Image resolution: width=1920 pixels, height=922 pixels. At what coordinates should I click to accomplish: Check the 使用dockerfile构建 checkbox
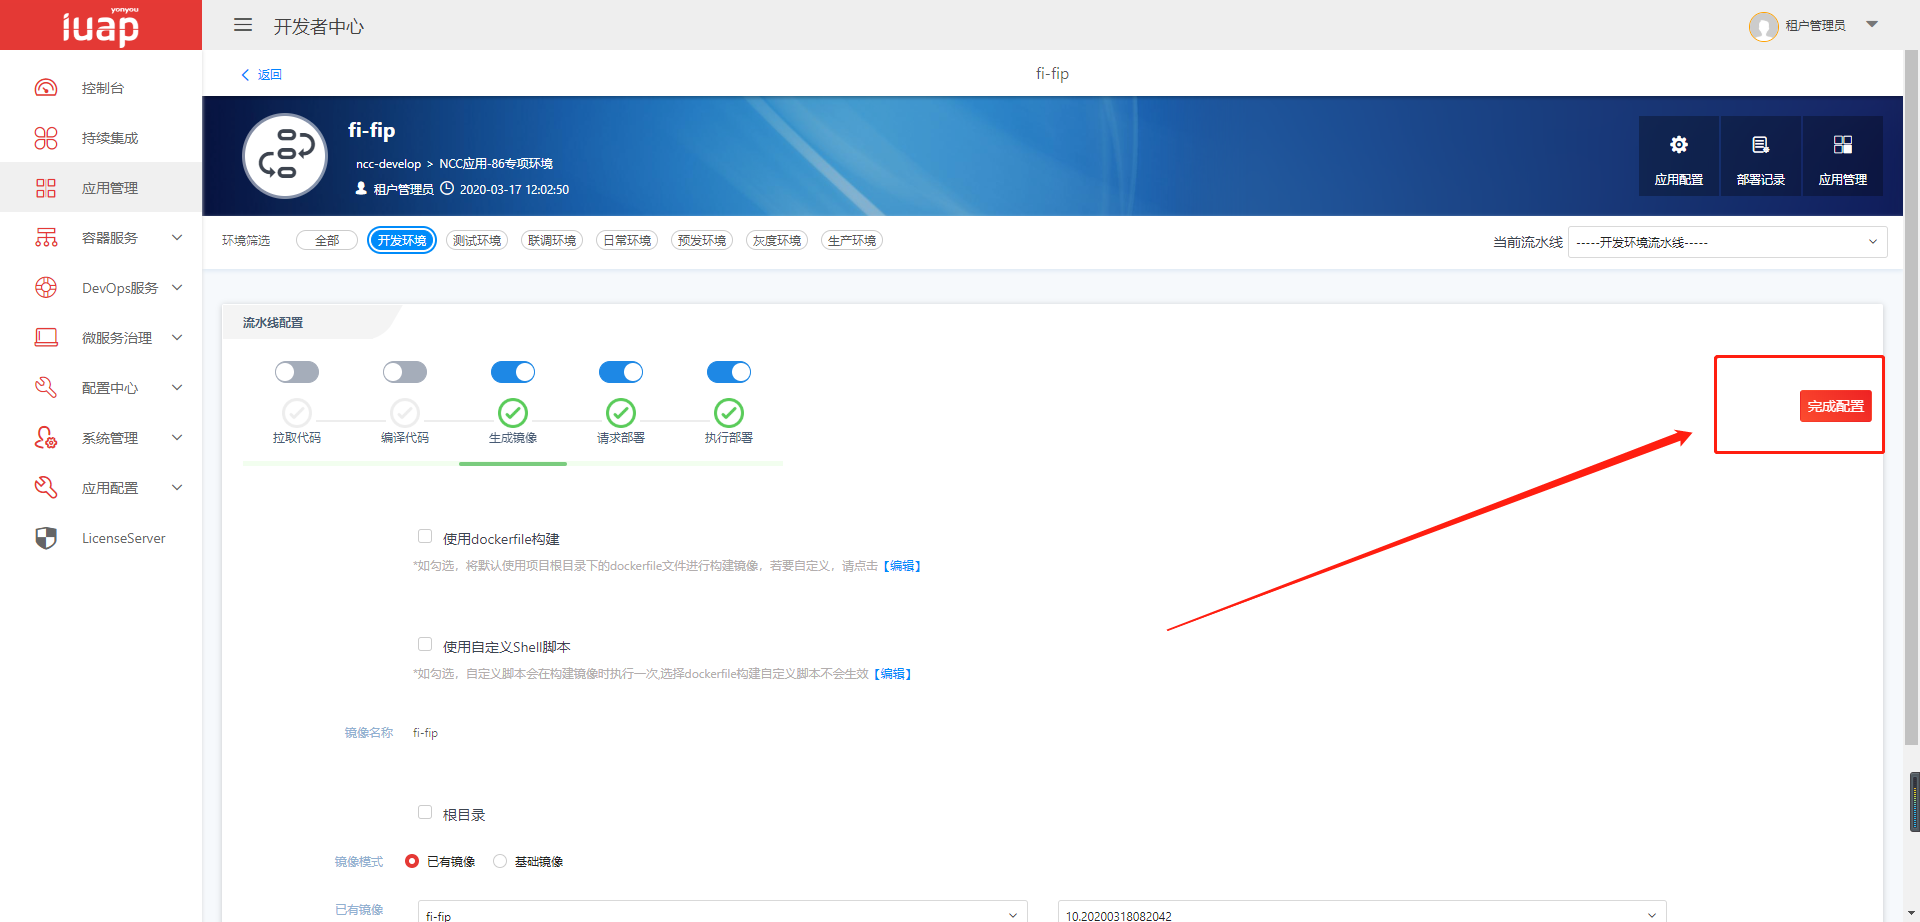[x=425, y=536]
